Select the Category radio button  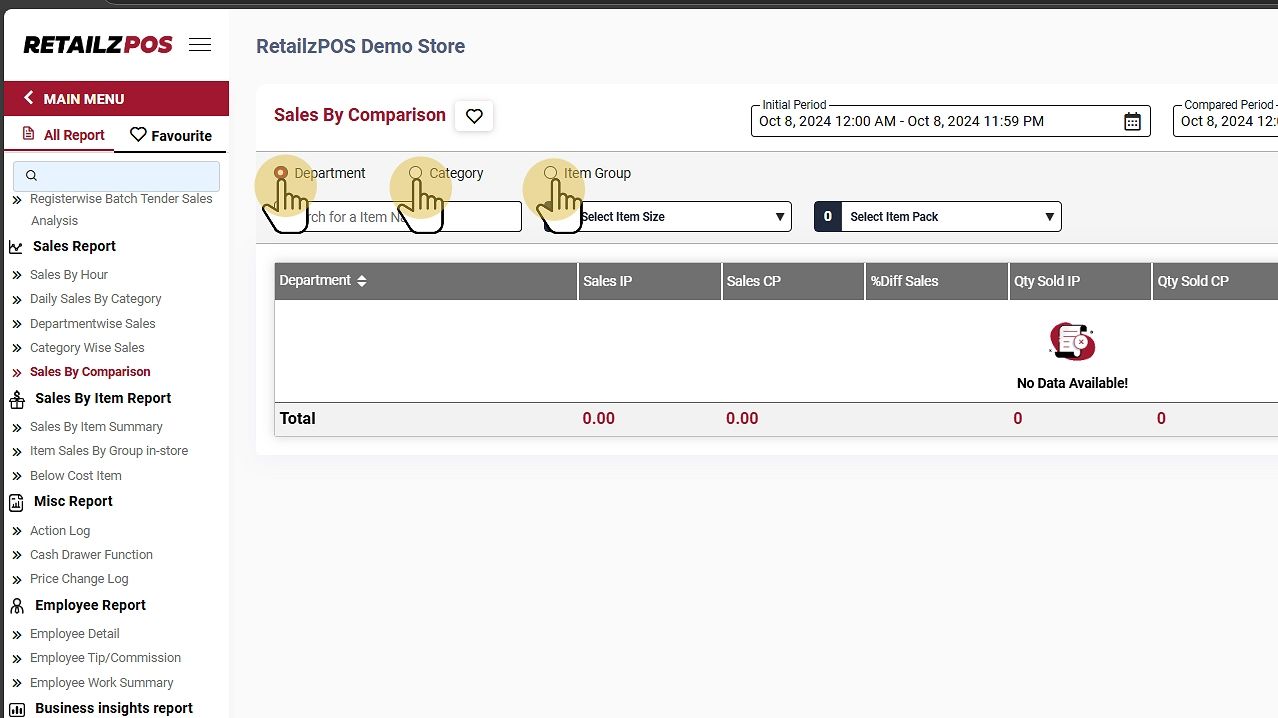(x=416, y=173)
